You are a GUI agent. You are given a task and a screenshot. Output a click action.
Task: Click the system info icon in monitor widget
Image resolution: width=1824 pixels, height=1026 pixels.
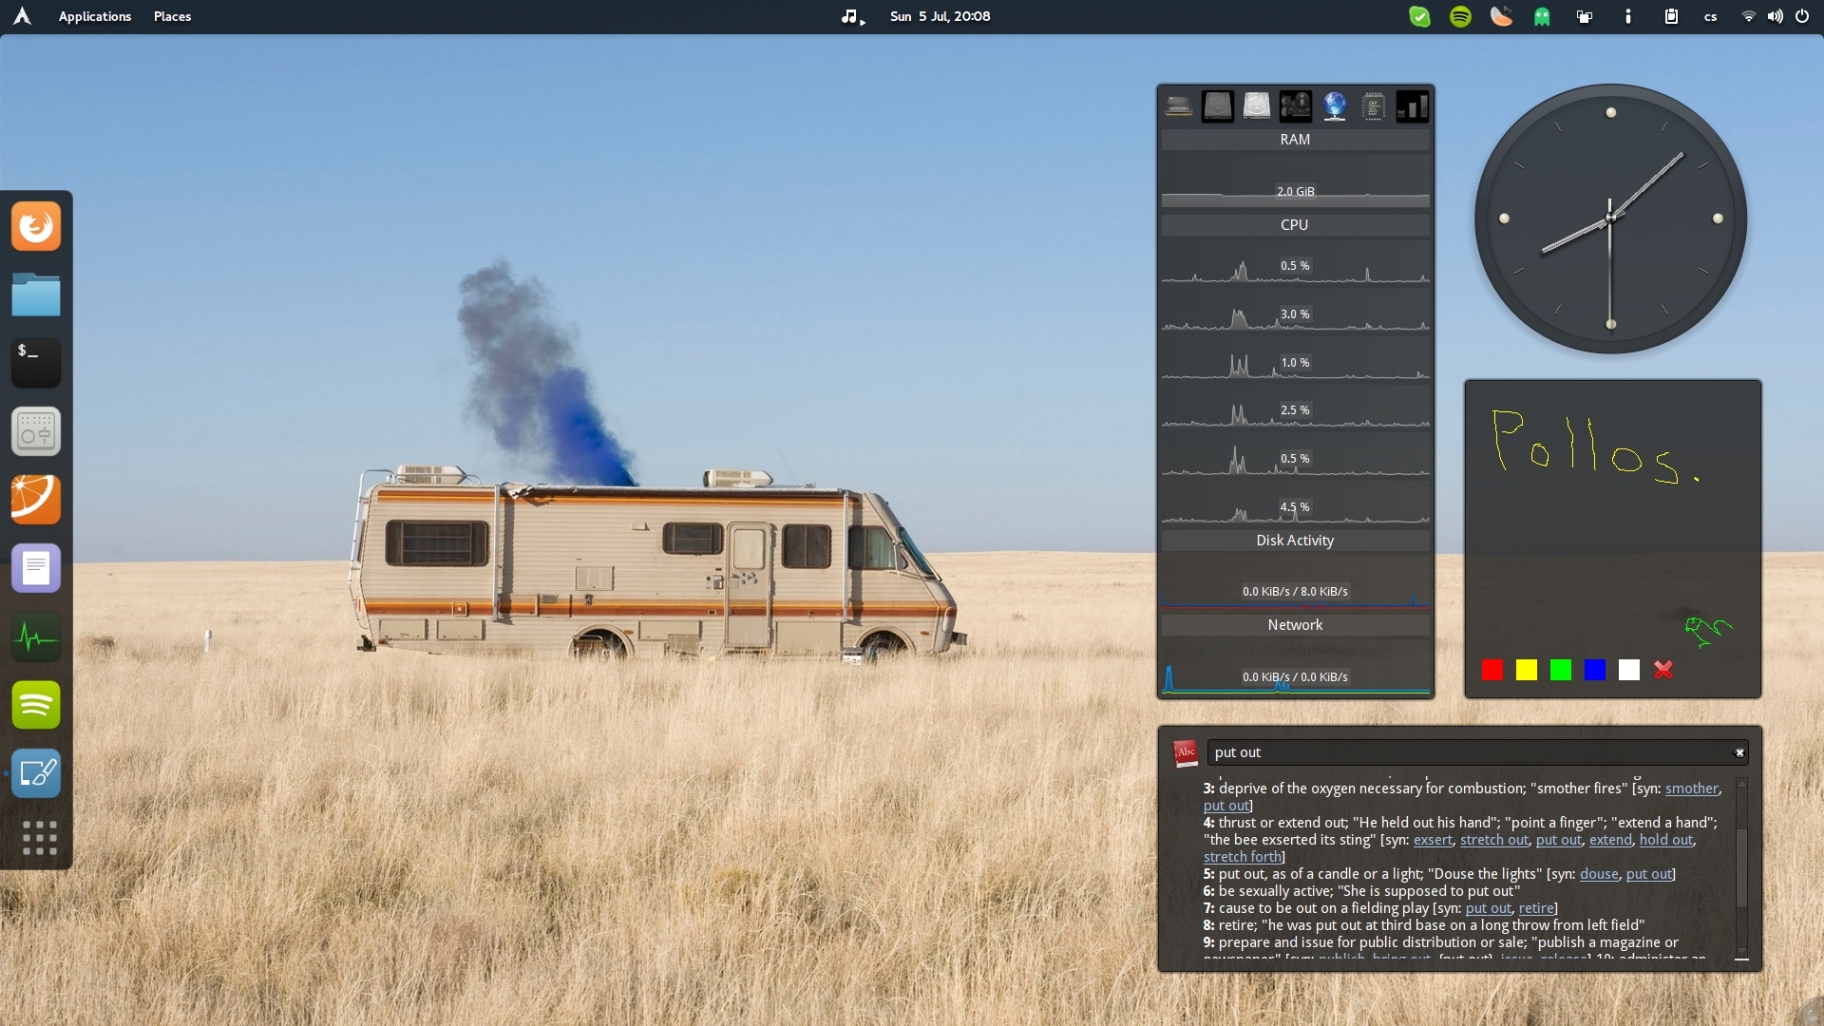pyautogui.click(x=1295, y=106)
